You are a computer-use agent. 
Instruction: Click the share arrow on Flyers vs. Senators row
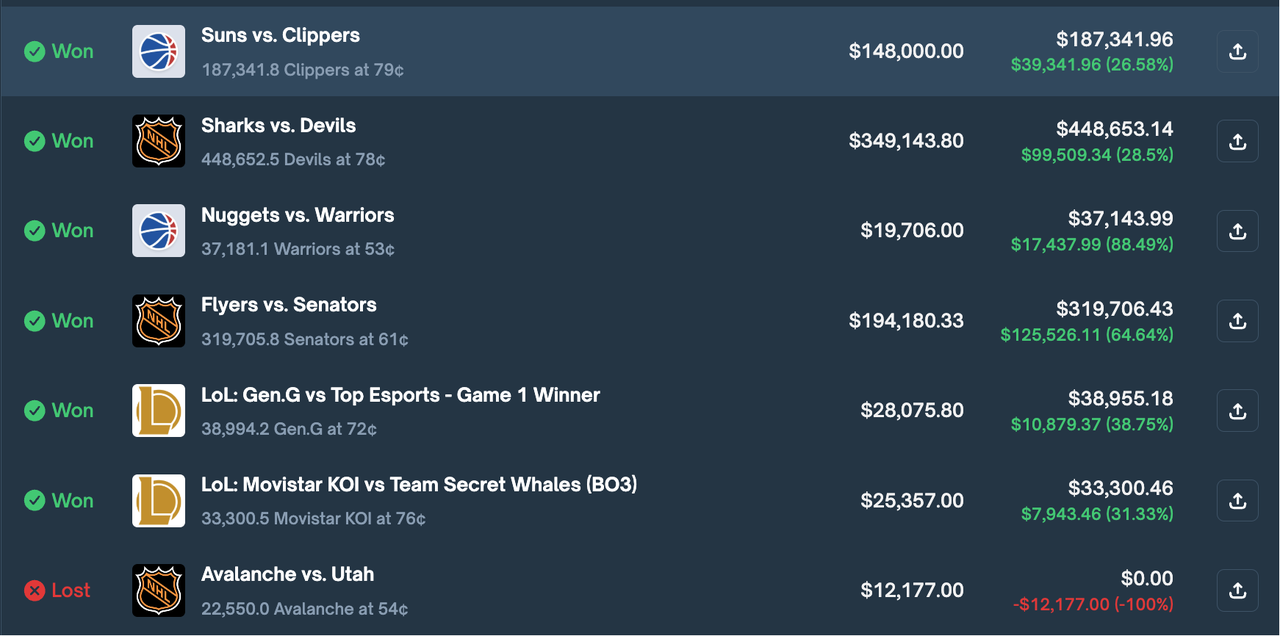1237,321
